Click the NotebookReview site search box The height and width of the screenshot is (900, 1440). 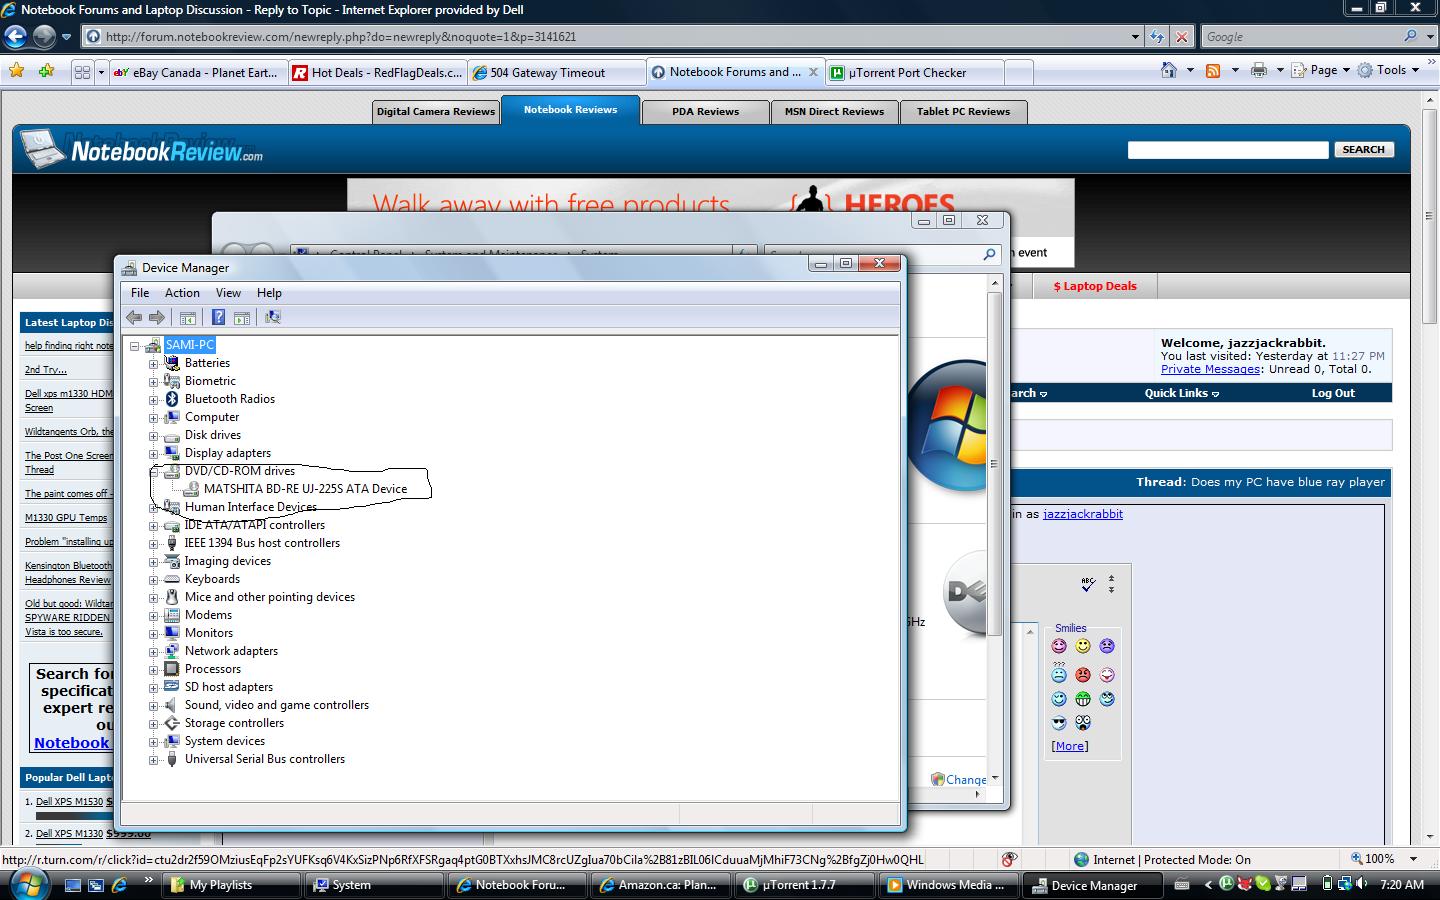(x=1228, y=149)
